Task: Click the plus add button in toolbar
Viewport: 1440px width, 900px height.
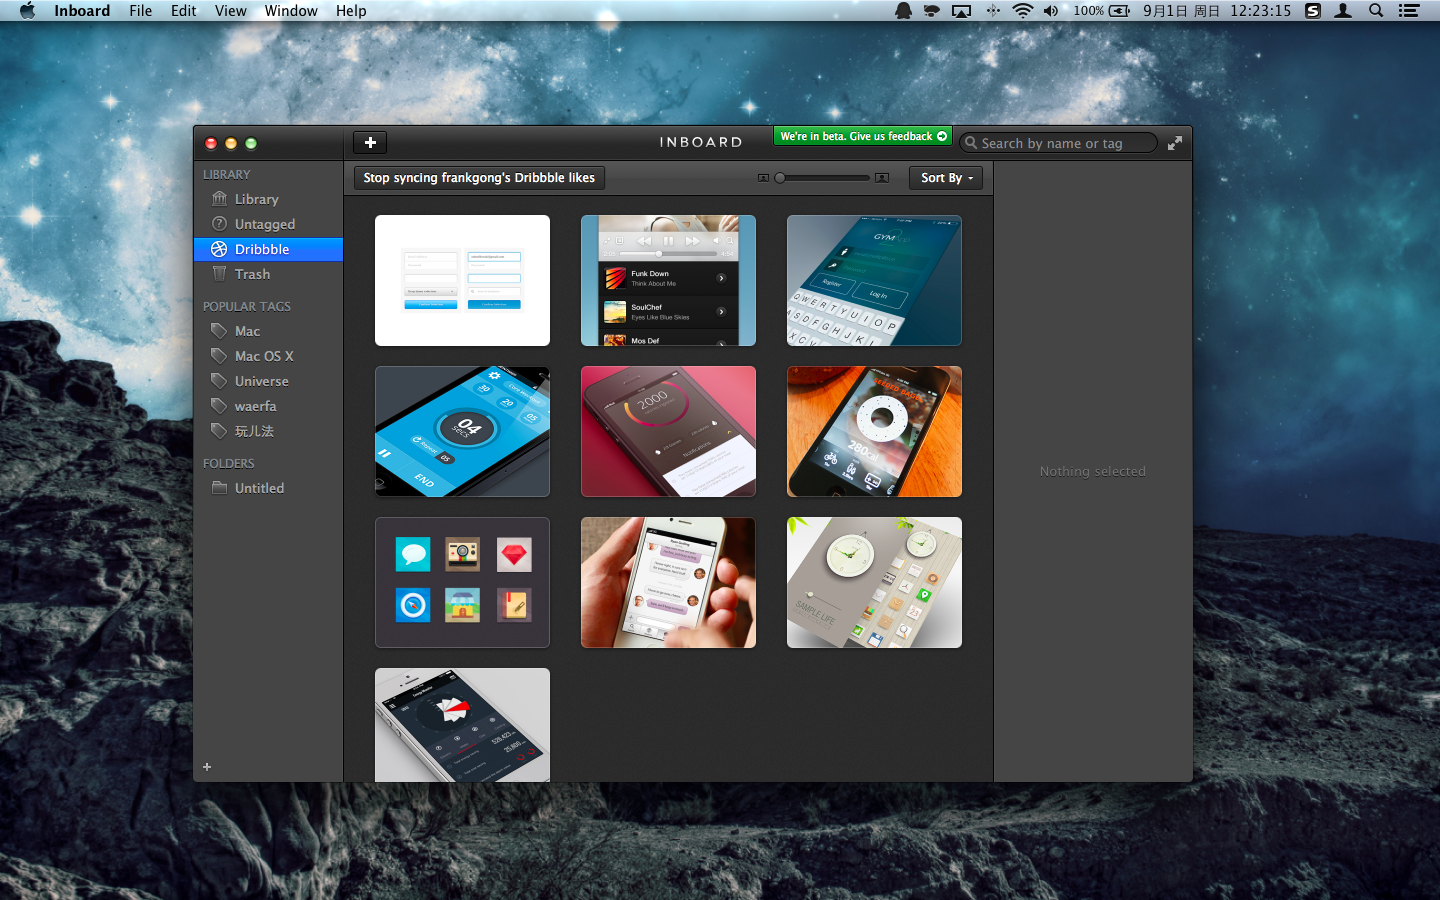Action: point(370,143)
